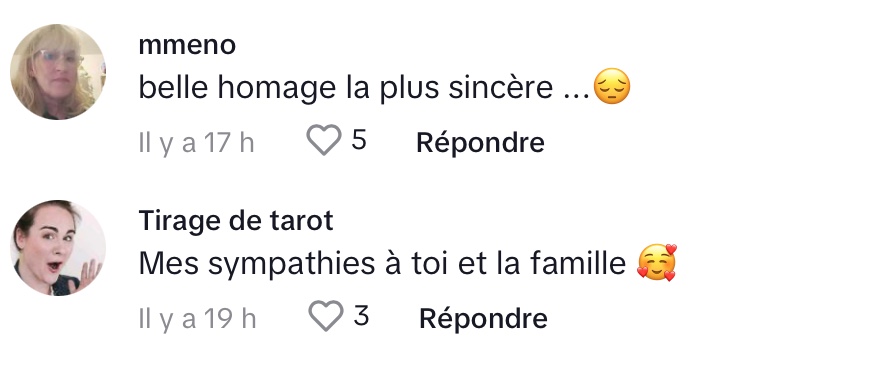Select the 'belle homage la plus sincère' comment text
The height and width of the screenshot is (366, 880).
346,88
